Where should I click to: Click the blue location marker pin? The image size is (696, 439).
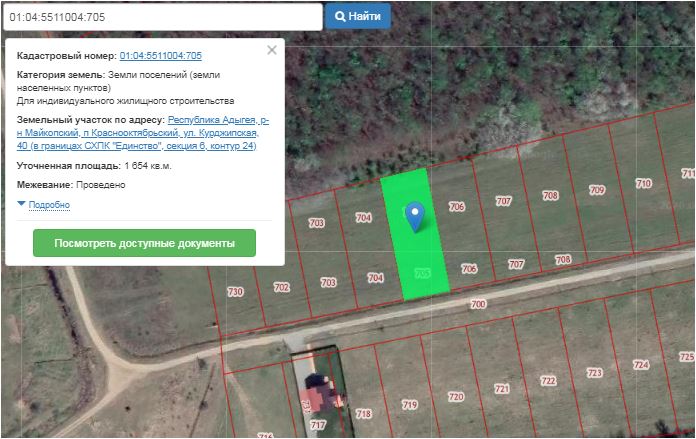tap(415, 214)
